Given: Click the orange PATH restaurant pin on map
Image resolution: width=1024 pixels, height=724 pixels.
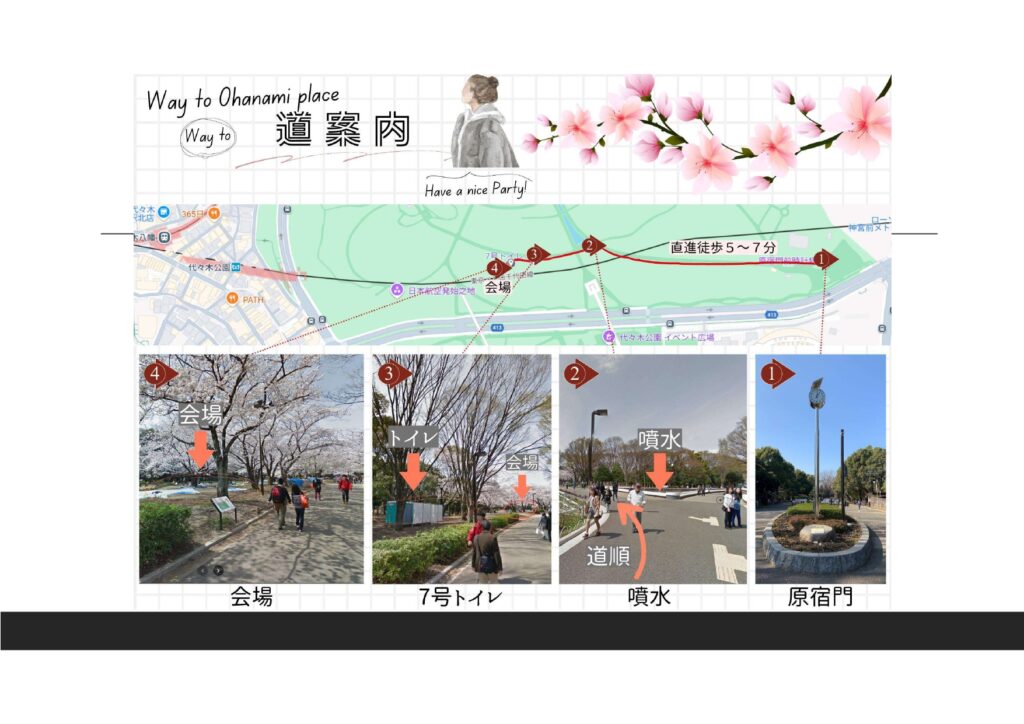Looking at the screenshot, I should 232,298.
